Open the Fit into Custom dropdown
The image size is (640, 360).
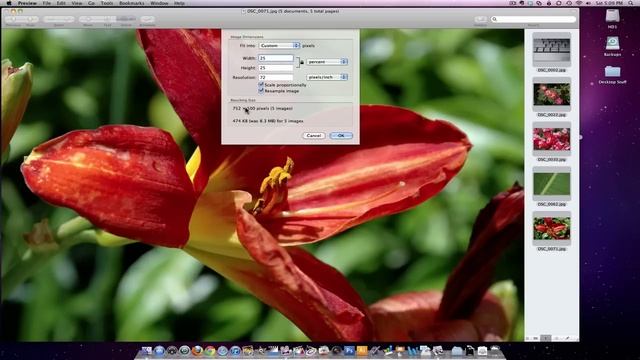pos(280,45)
